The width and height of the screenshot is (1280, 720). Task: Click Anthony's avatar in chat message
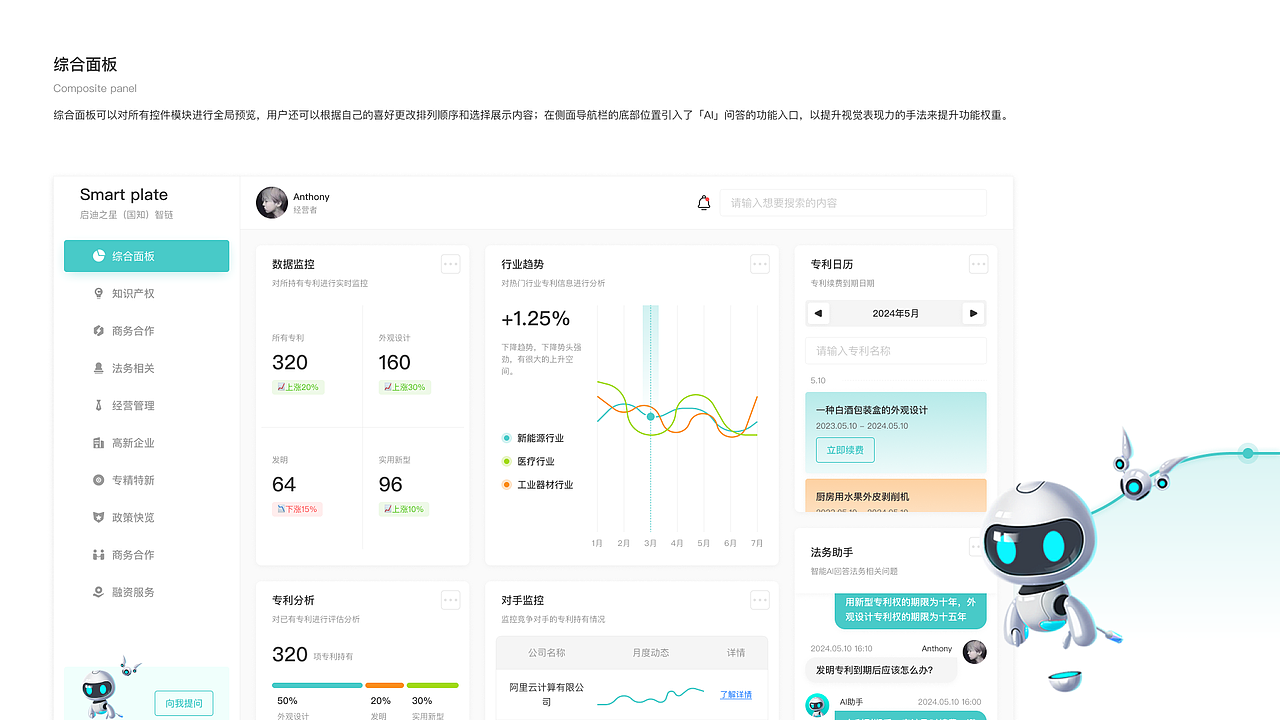974,652
